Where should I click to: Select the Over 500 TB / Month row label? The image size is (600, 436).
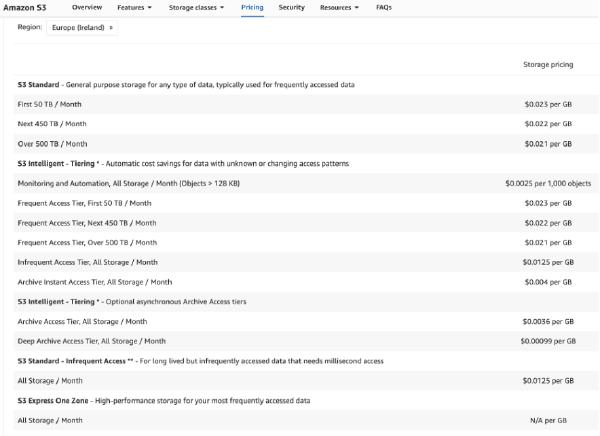[x=52, y=144]
